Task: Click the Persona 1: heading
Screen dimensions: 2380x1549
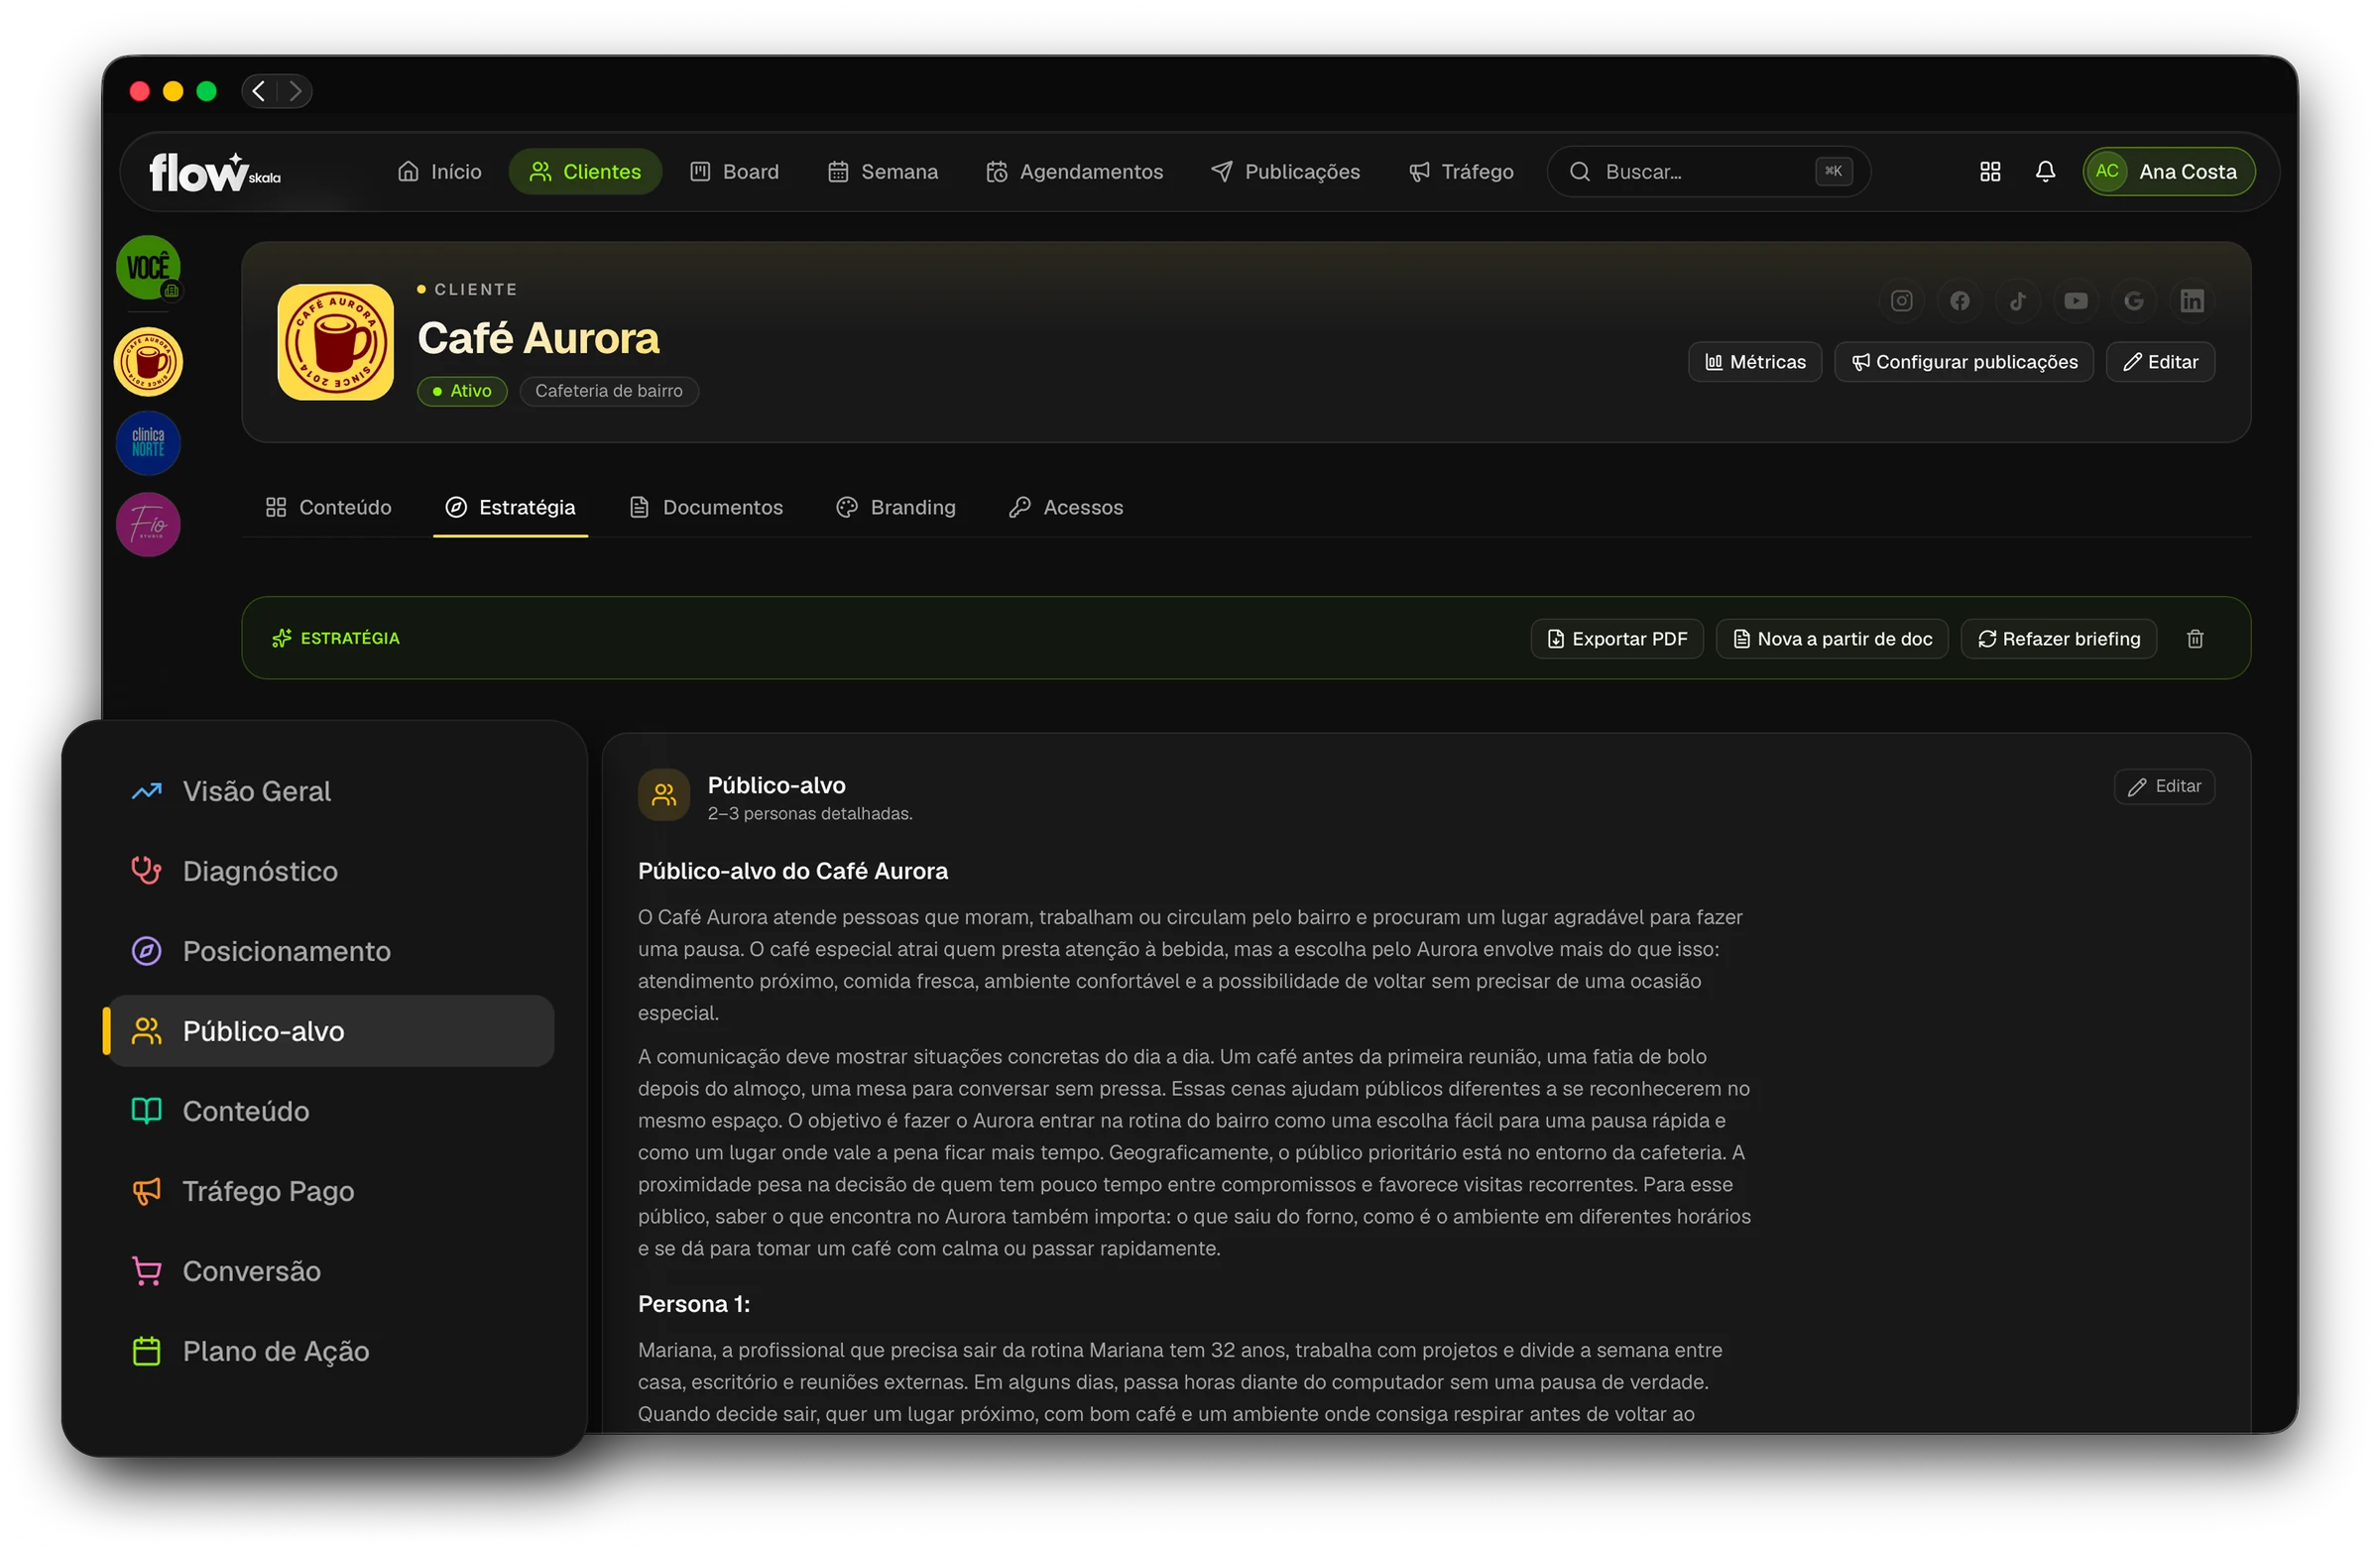Action: pyautogui.click(x=694, y=1304)
